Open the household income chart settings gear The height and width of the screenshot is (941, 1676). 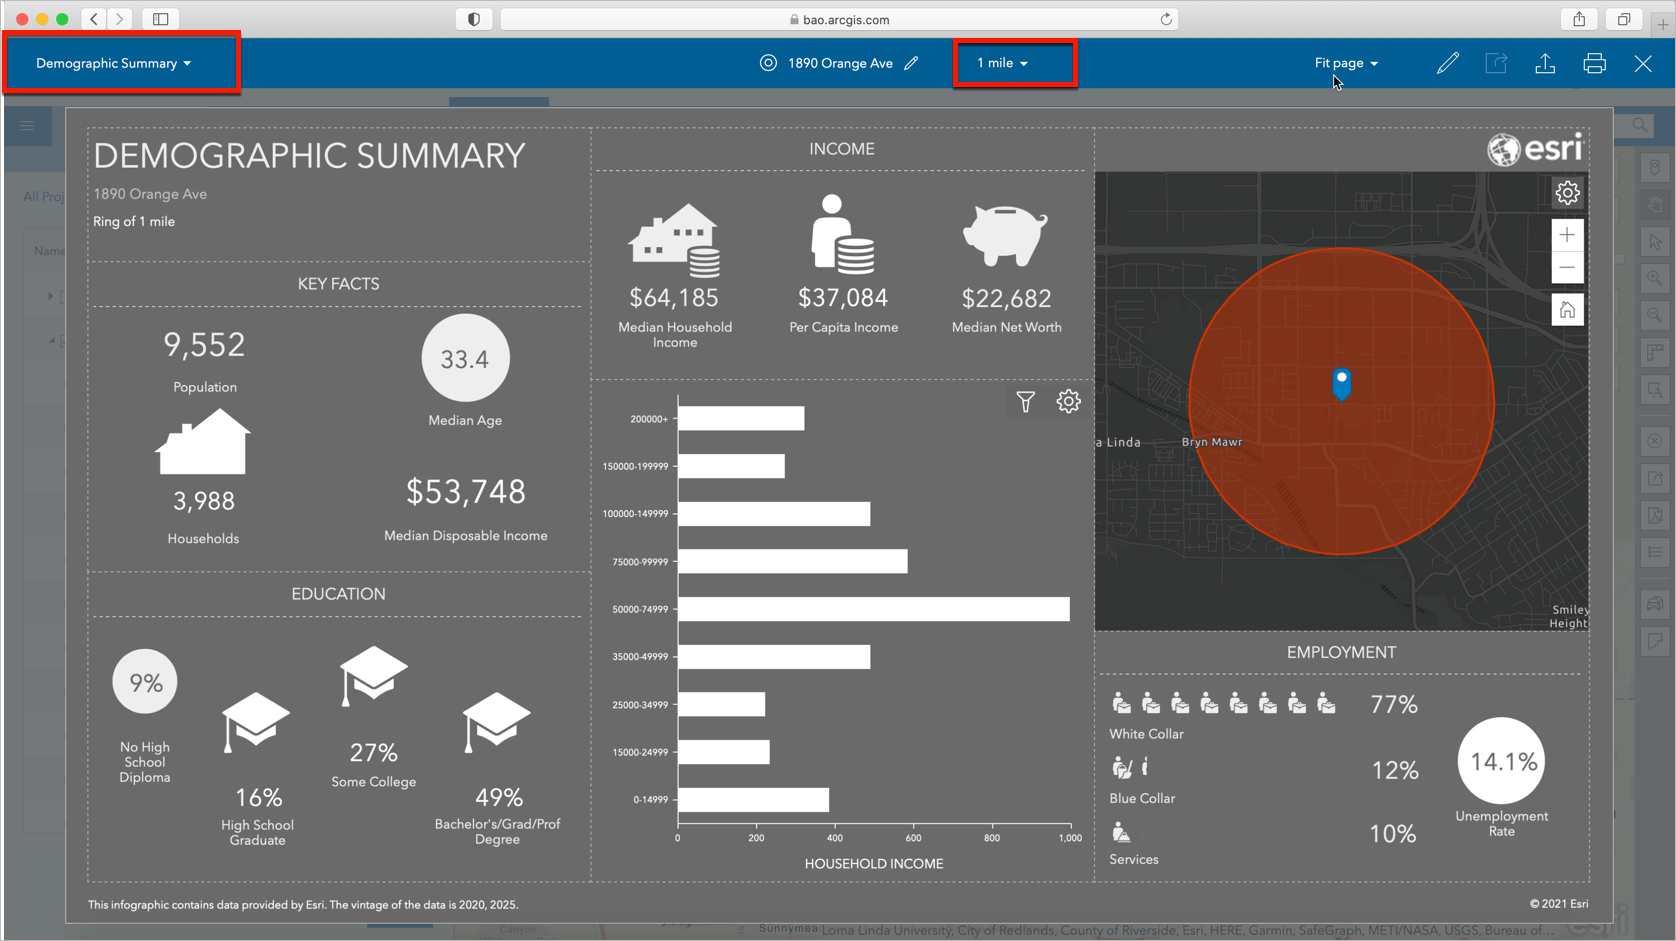[x=1068, y=401]
